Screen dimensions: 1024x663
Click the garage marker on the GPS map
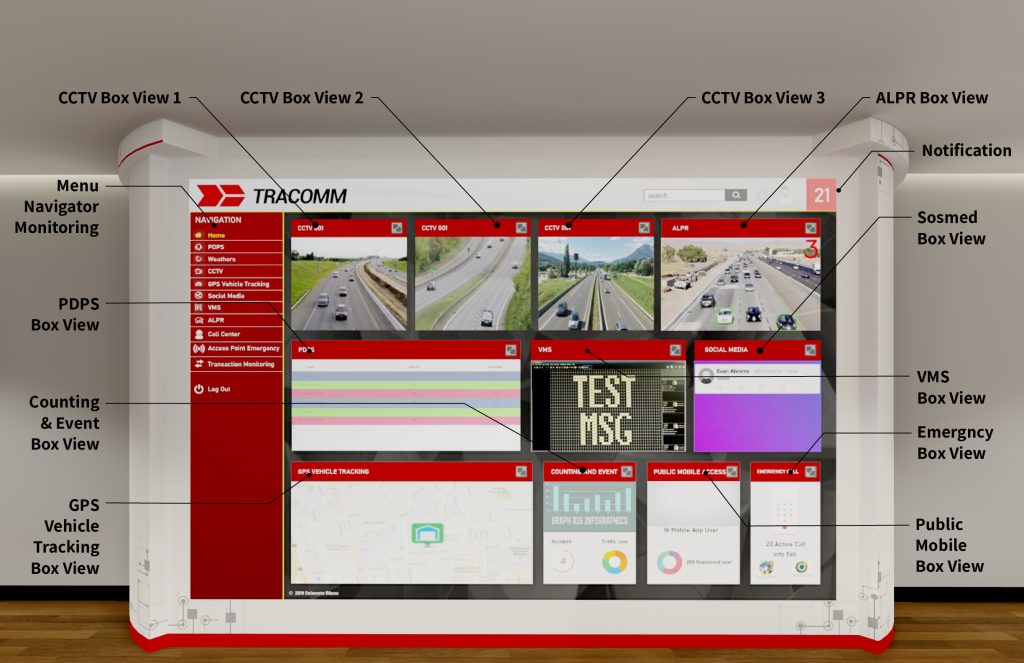click(x=427, y=535)
